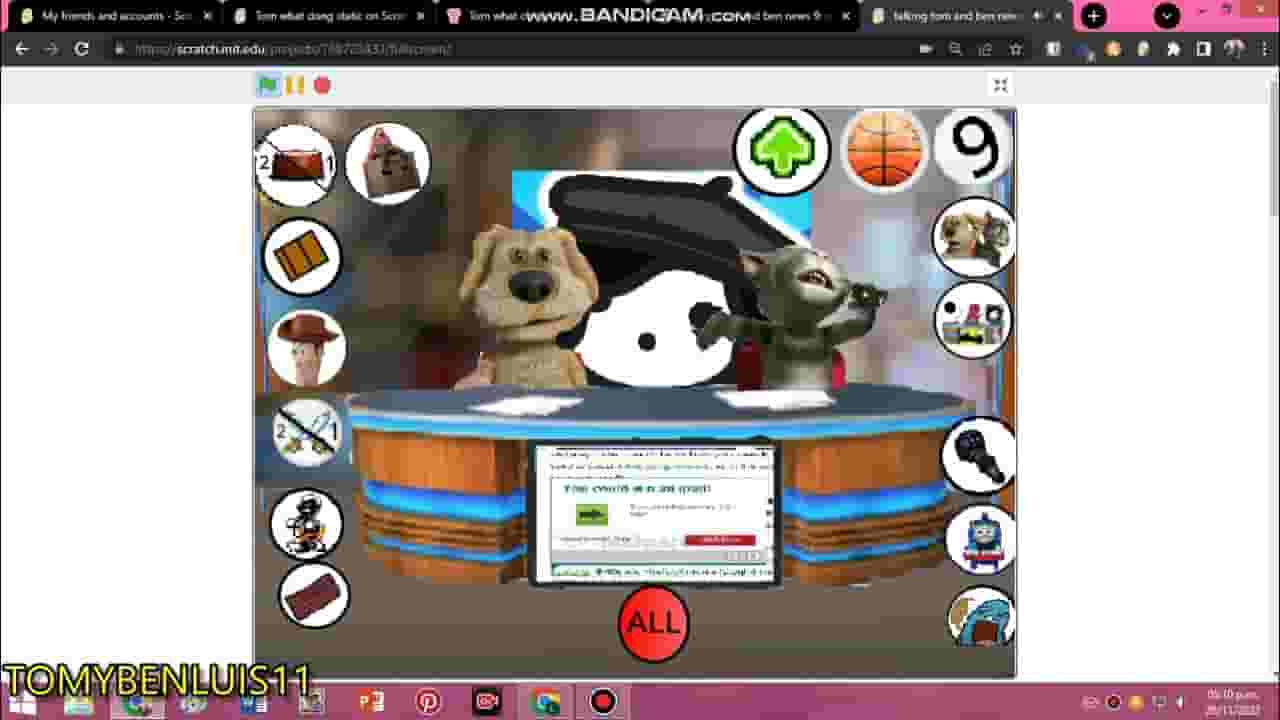The width and height of the screenshot is (1280, 720).
Task: Click the orange crate icon
Action: 302,257
